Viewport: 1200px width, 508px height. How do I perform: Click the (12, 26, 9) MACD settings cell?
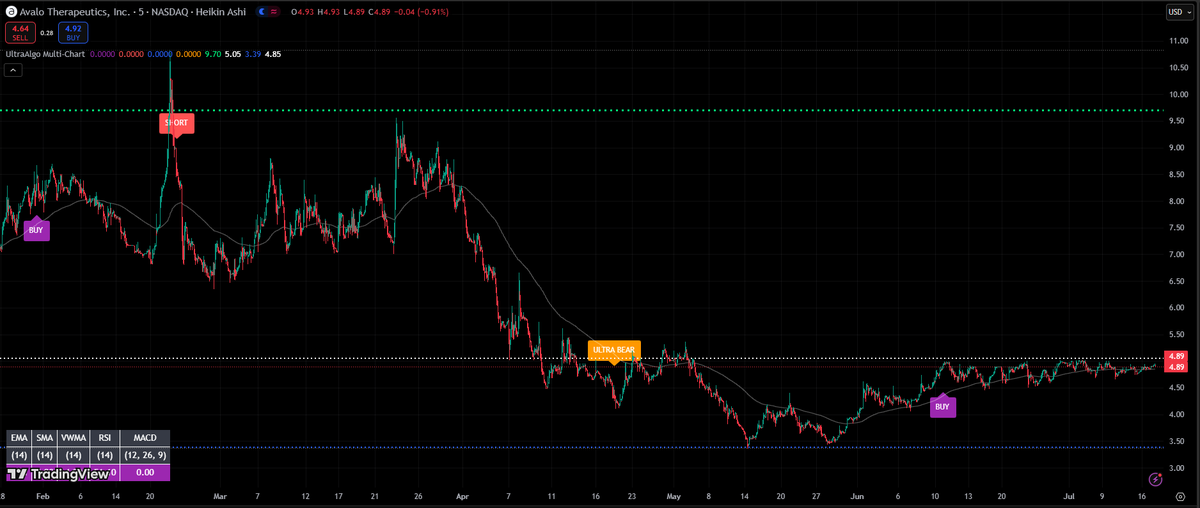144,455
